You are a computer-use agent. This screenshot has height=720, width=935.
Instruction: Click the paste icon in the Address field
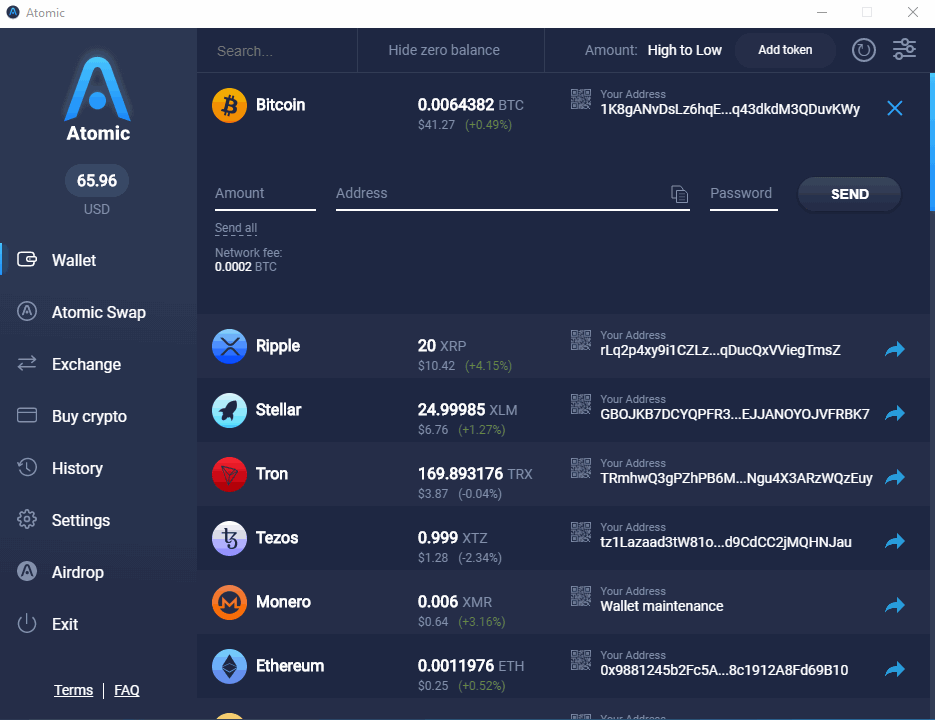[x=680, y=194]
